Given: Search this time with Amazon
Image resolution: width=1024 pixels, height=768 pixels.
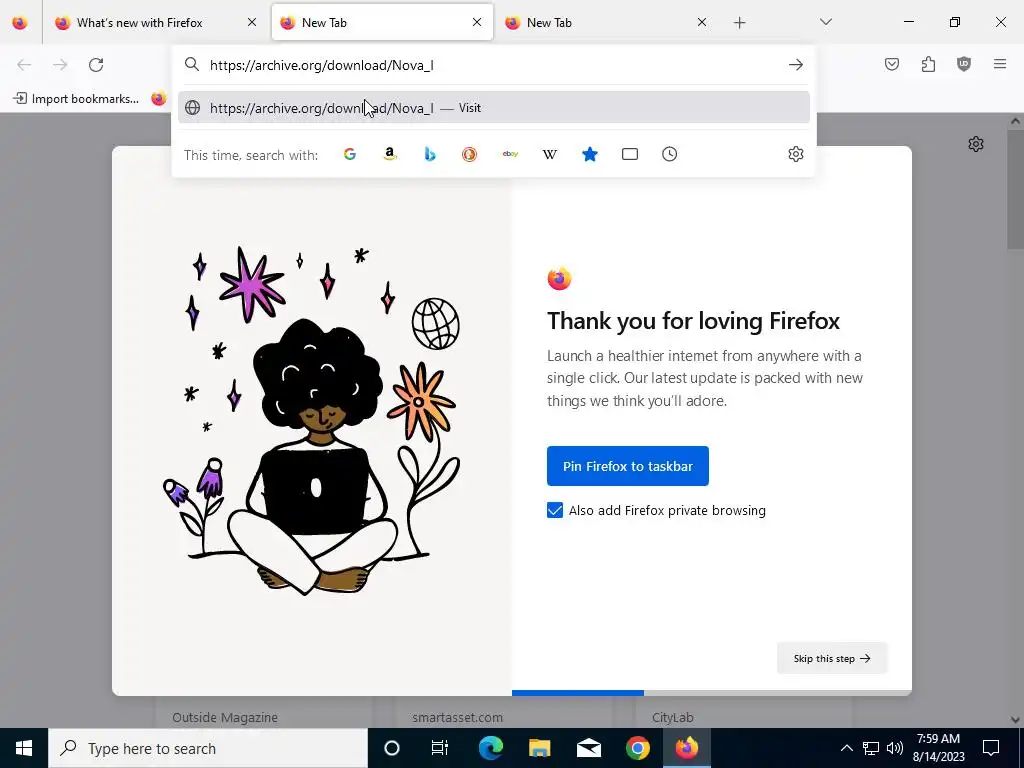Looking at the screenshot, I should [x=390, y=154].
